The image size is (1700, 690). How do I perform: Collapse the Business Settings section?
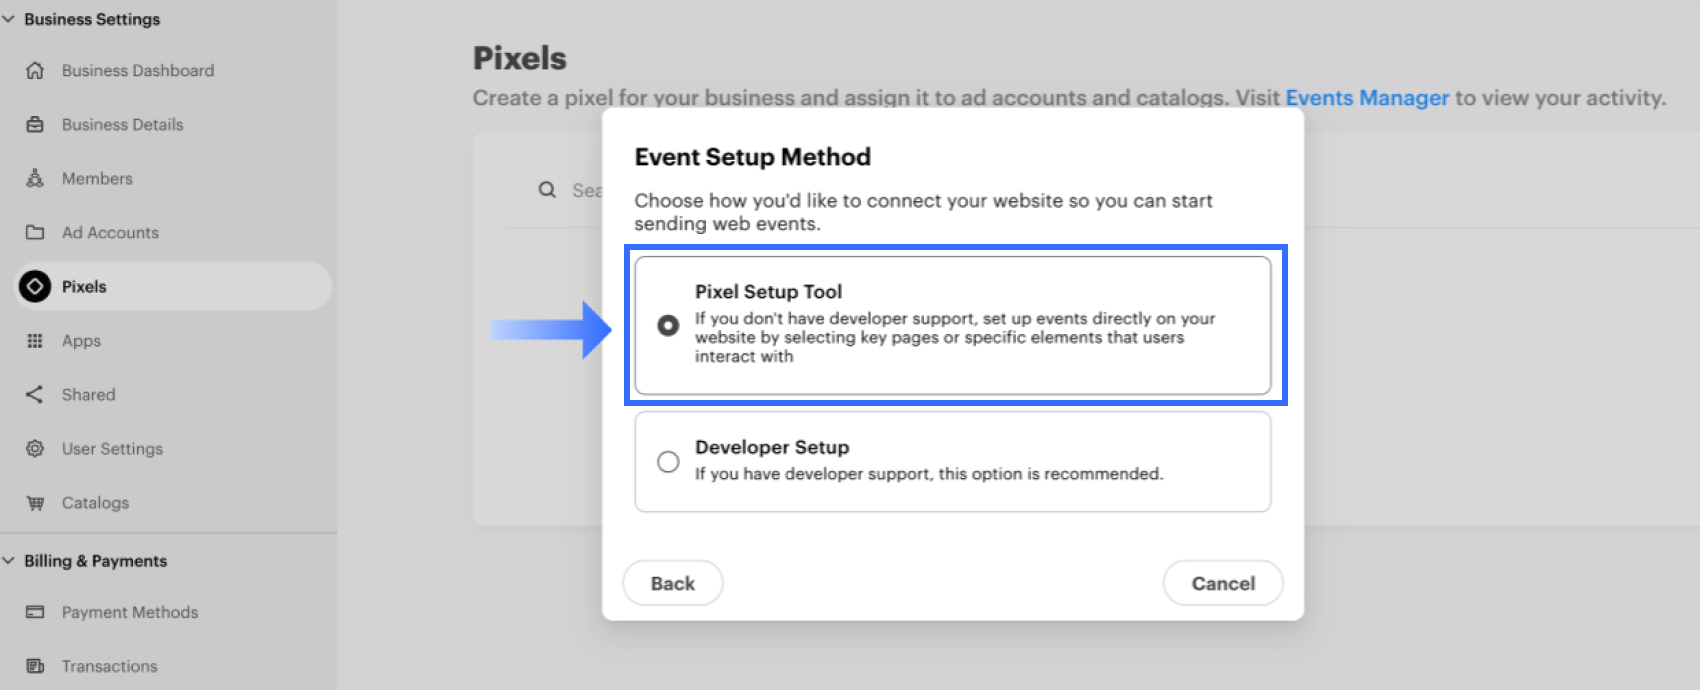[9, 19]
